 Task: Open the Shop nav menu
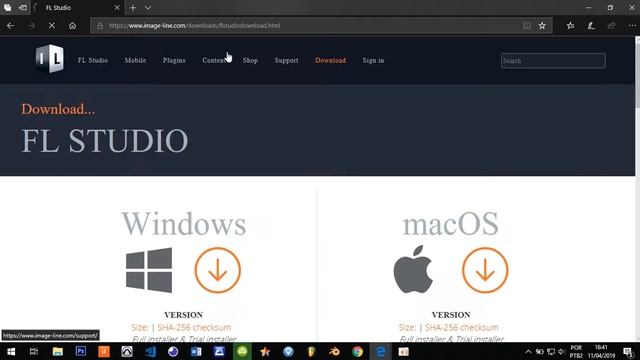[250, 60]
